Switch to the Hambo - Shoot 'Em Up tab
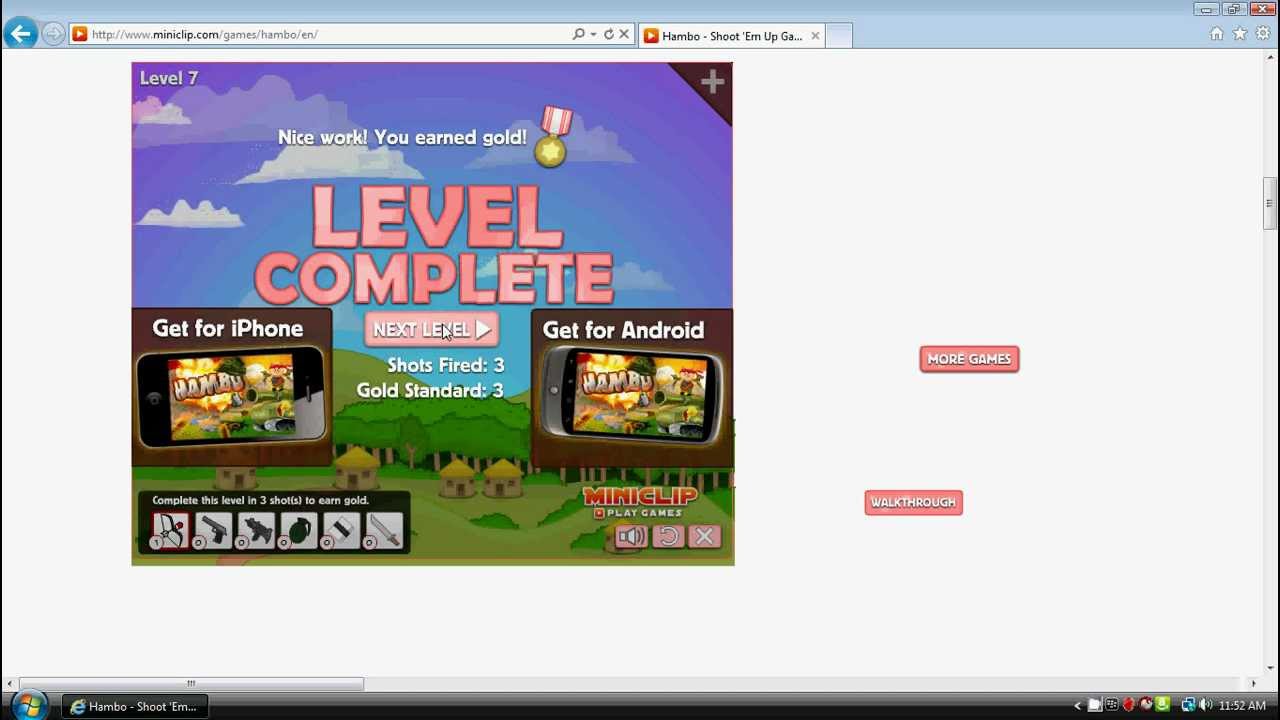Image resolution: width=1280 pixels, height=720 pixels. pos(730,36)
